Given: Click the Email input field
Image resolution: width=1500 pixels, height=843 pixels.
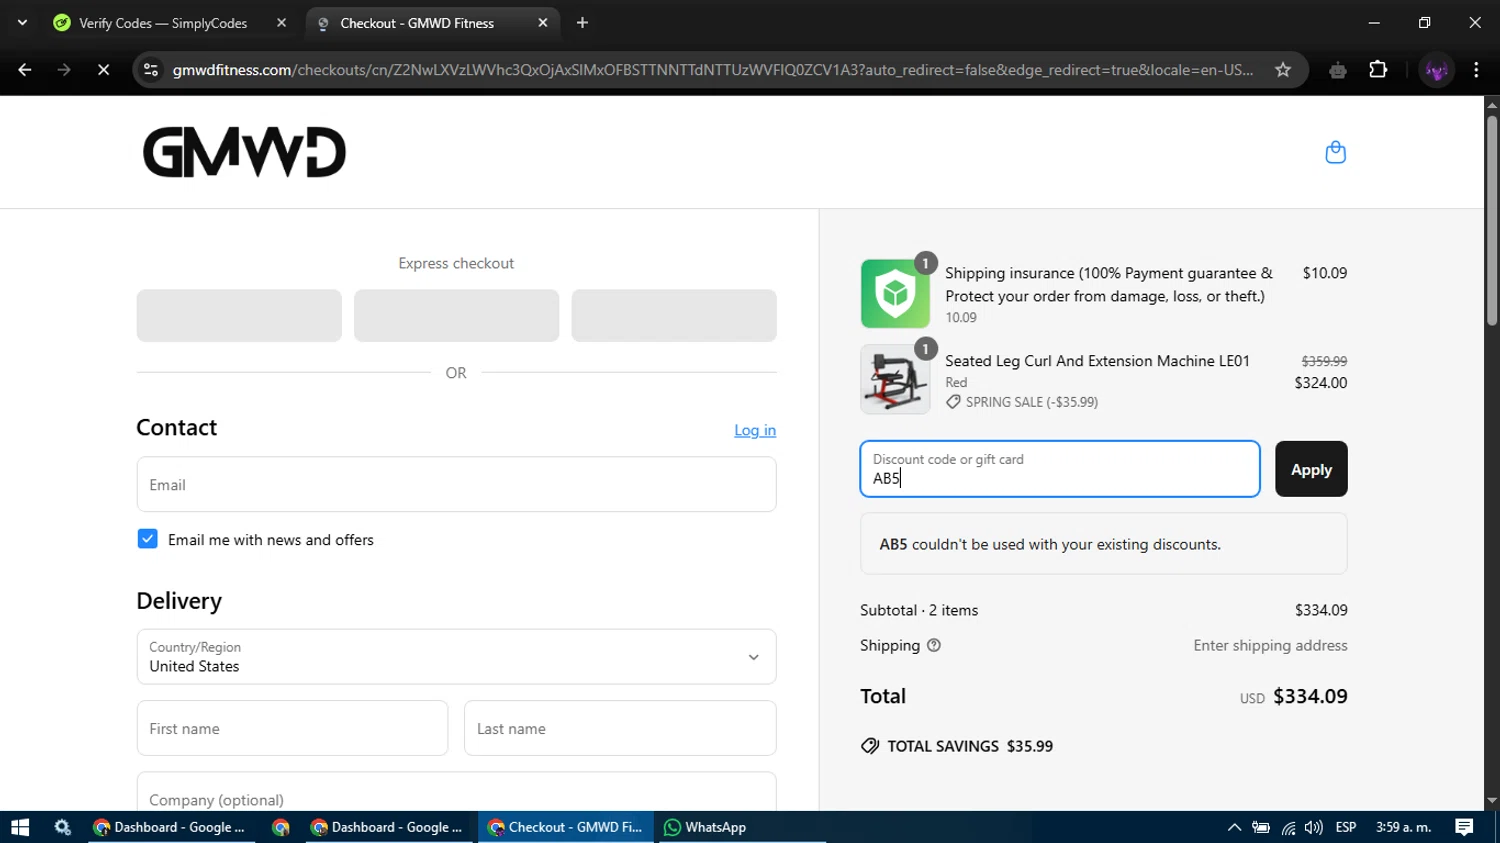Looking at the screenshot, I should coord(456,484).
